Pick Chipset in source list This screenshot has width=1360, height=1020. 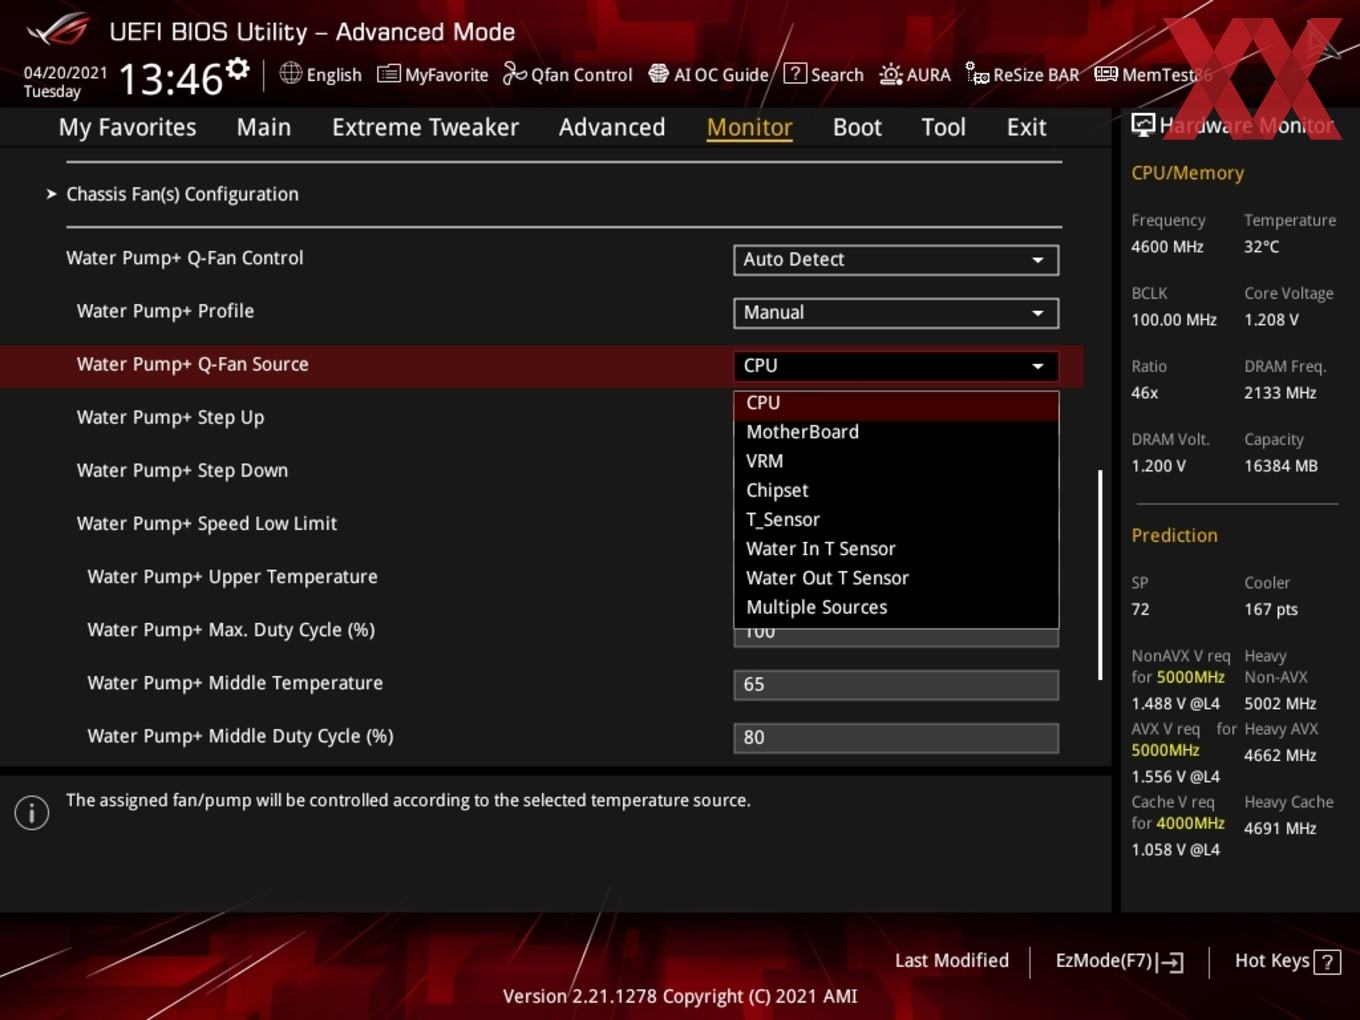[x=896, y=490]
